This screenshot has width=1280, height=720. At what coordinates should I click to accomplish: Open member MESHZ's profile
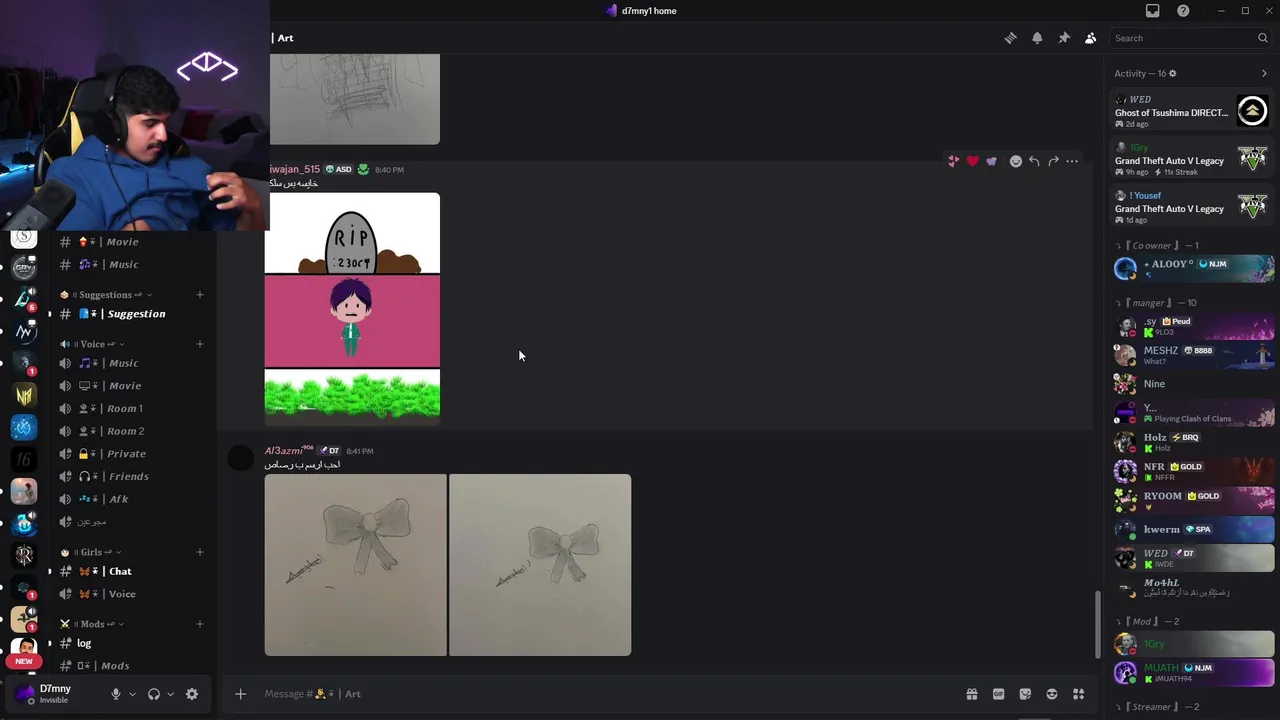click(1193, 355)
